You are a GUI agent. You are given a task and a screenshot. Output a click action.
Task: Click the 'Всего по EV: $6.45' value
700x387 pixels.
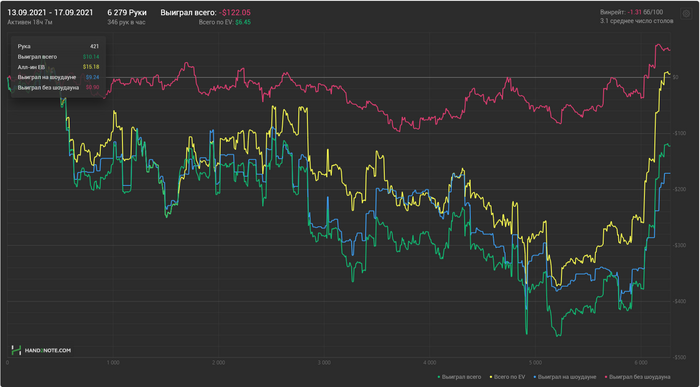pos(225,22)
